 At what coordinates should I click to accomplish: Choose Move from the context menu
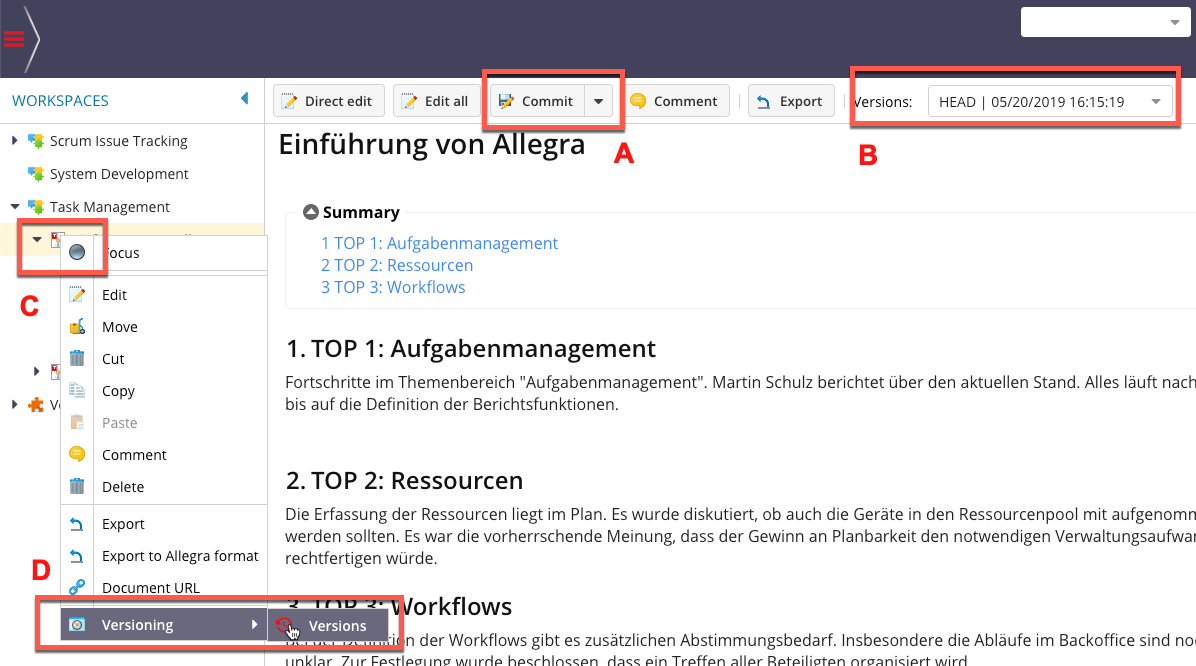pyautogui.click(x=120, y=327)
